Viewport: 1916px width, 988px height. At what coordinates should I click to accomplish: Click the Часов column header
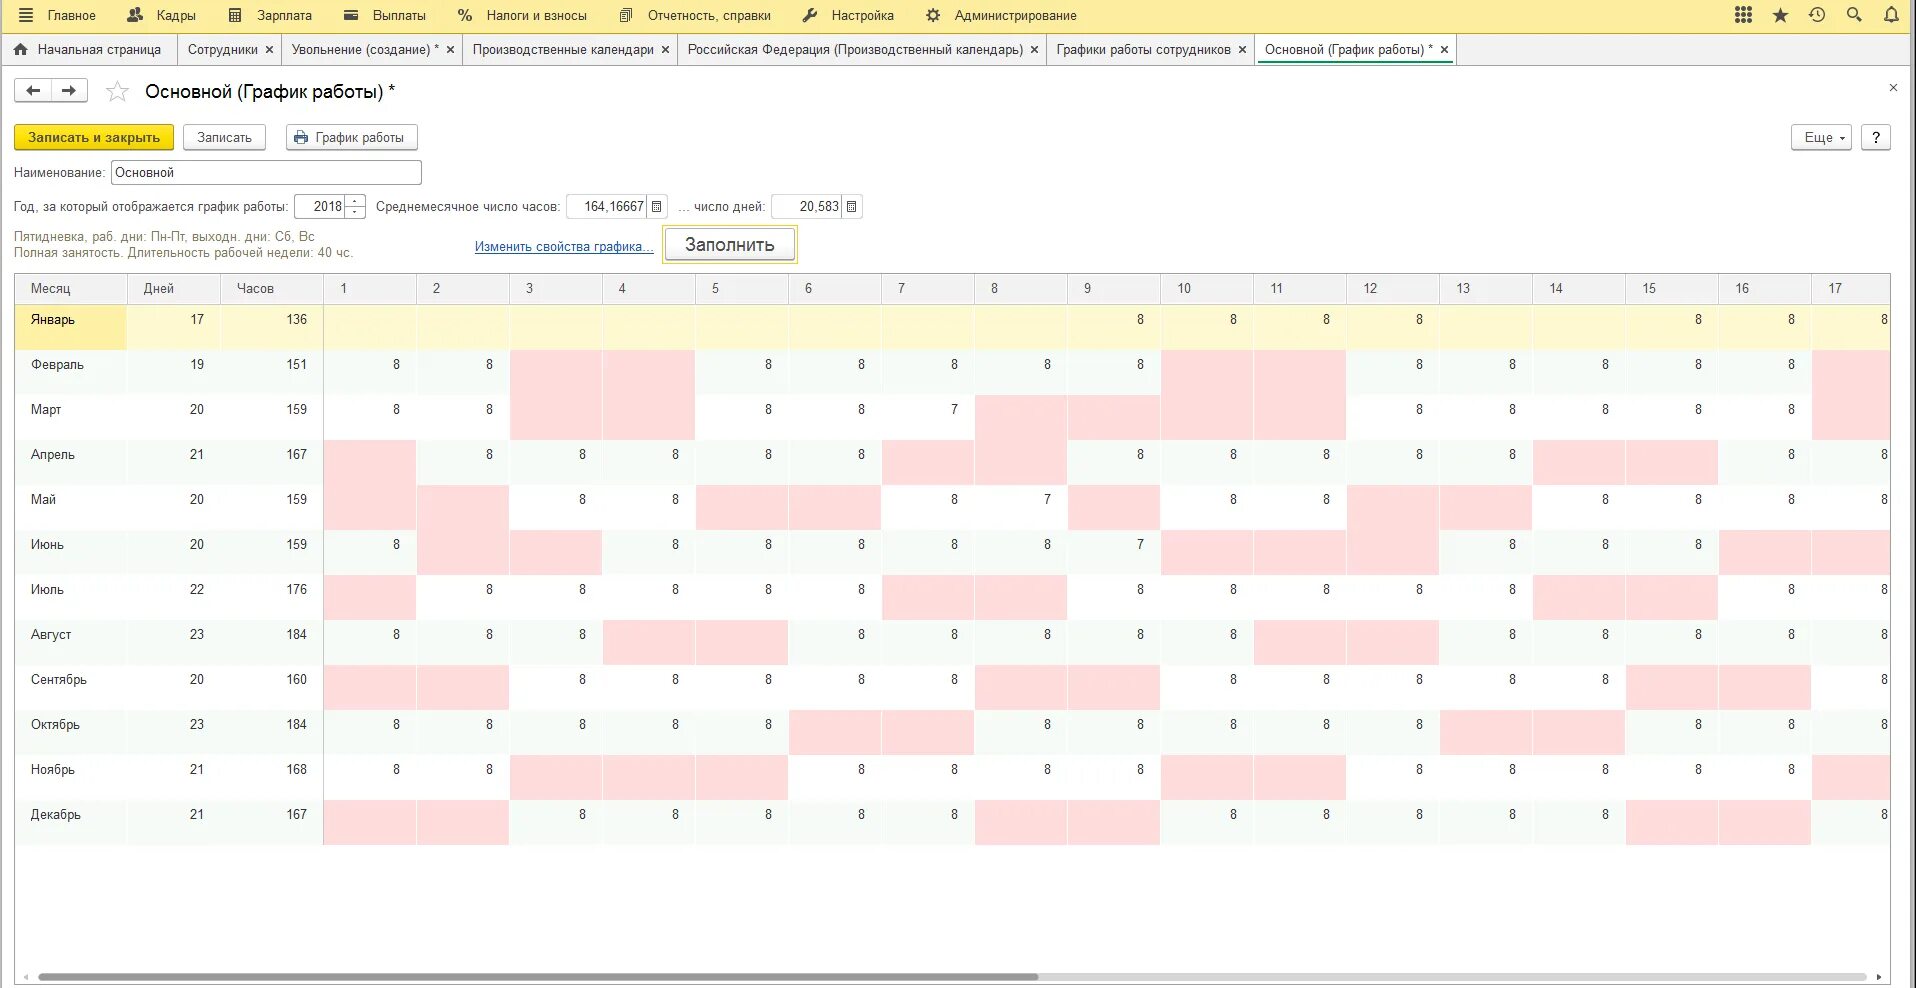[x=272, y=289]
